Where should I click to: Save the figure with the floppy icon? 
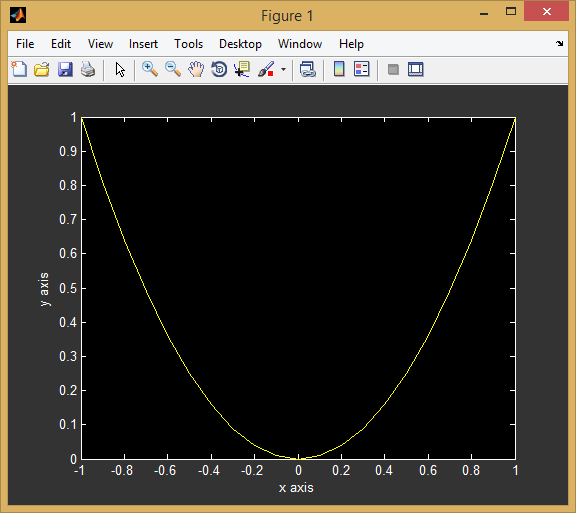click(x=65, y=69)
